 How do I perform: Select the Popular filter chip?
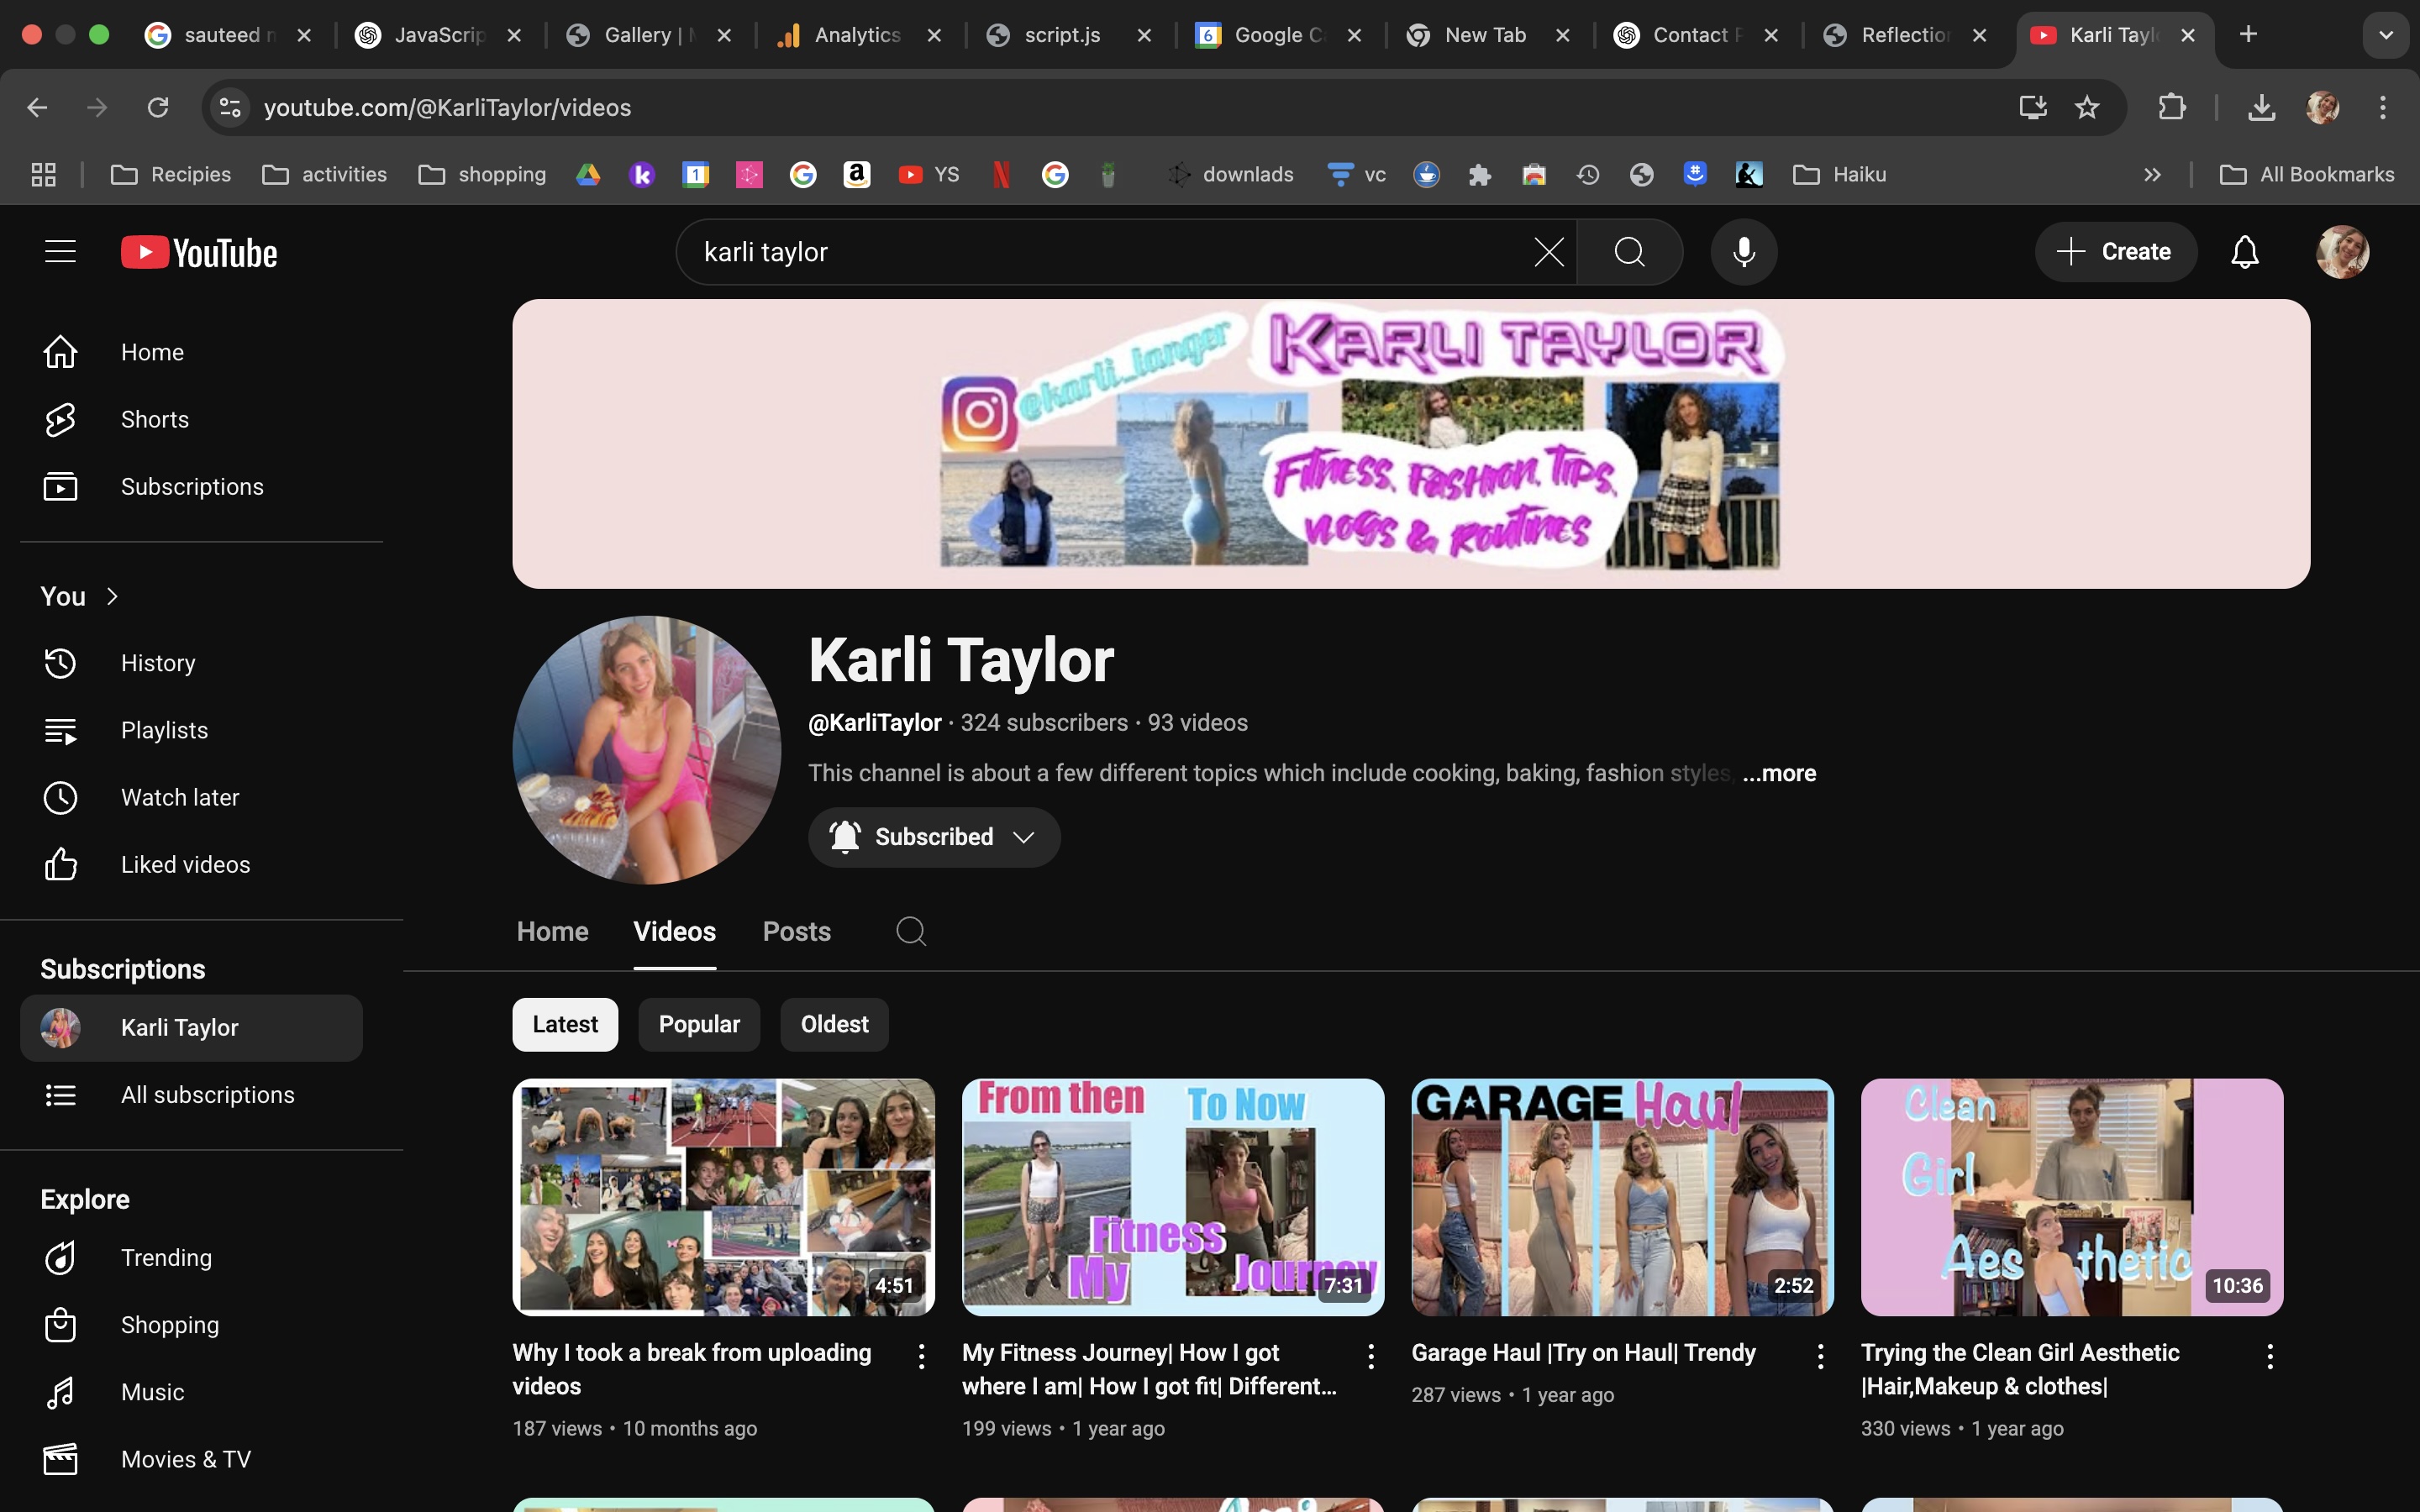coord(699,1024)
